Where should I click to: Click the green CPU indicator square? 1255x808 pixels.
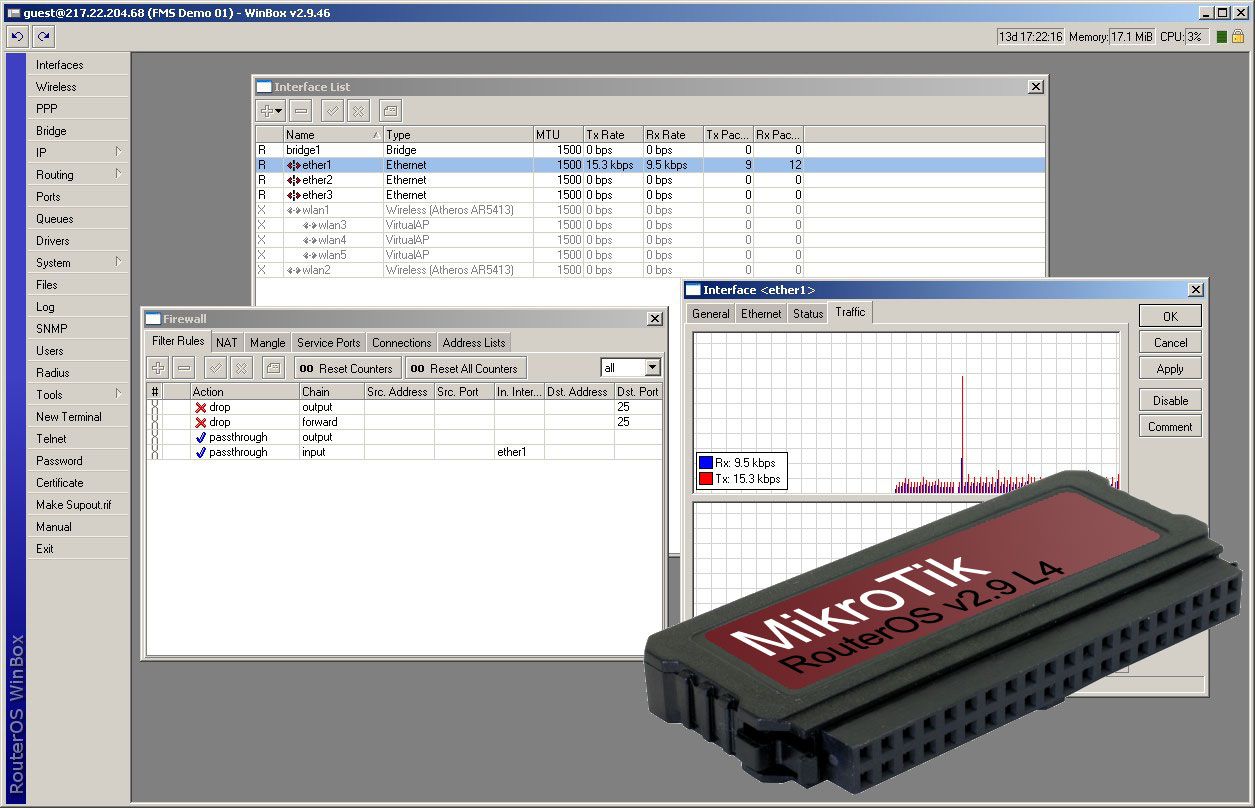click(1222, 37)
